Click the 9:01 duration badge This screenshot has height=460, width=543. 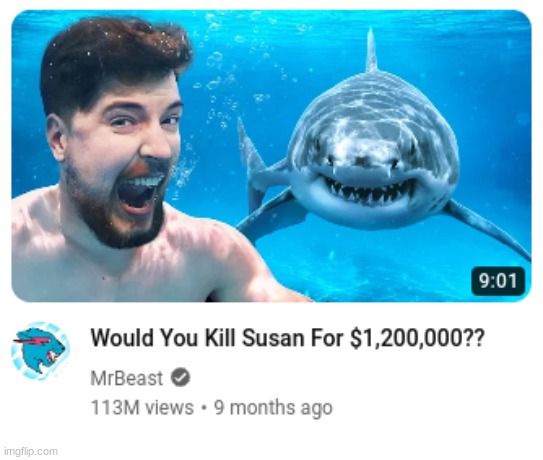pyautogui.click(x=498, y=281)
